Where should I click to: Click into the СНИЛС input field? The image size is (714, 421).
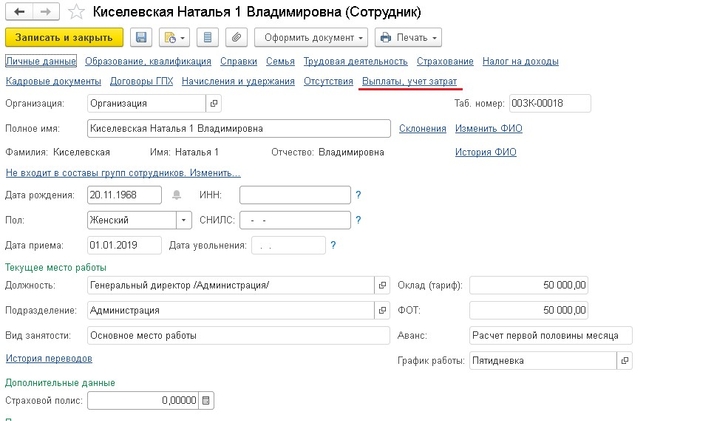tap(295, 220)
